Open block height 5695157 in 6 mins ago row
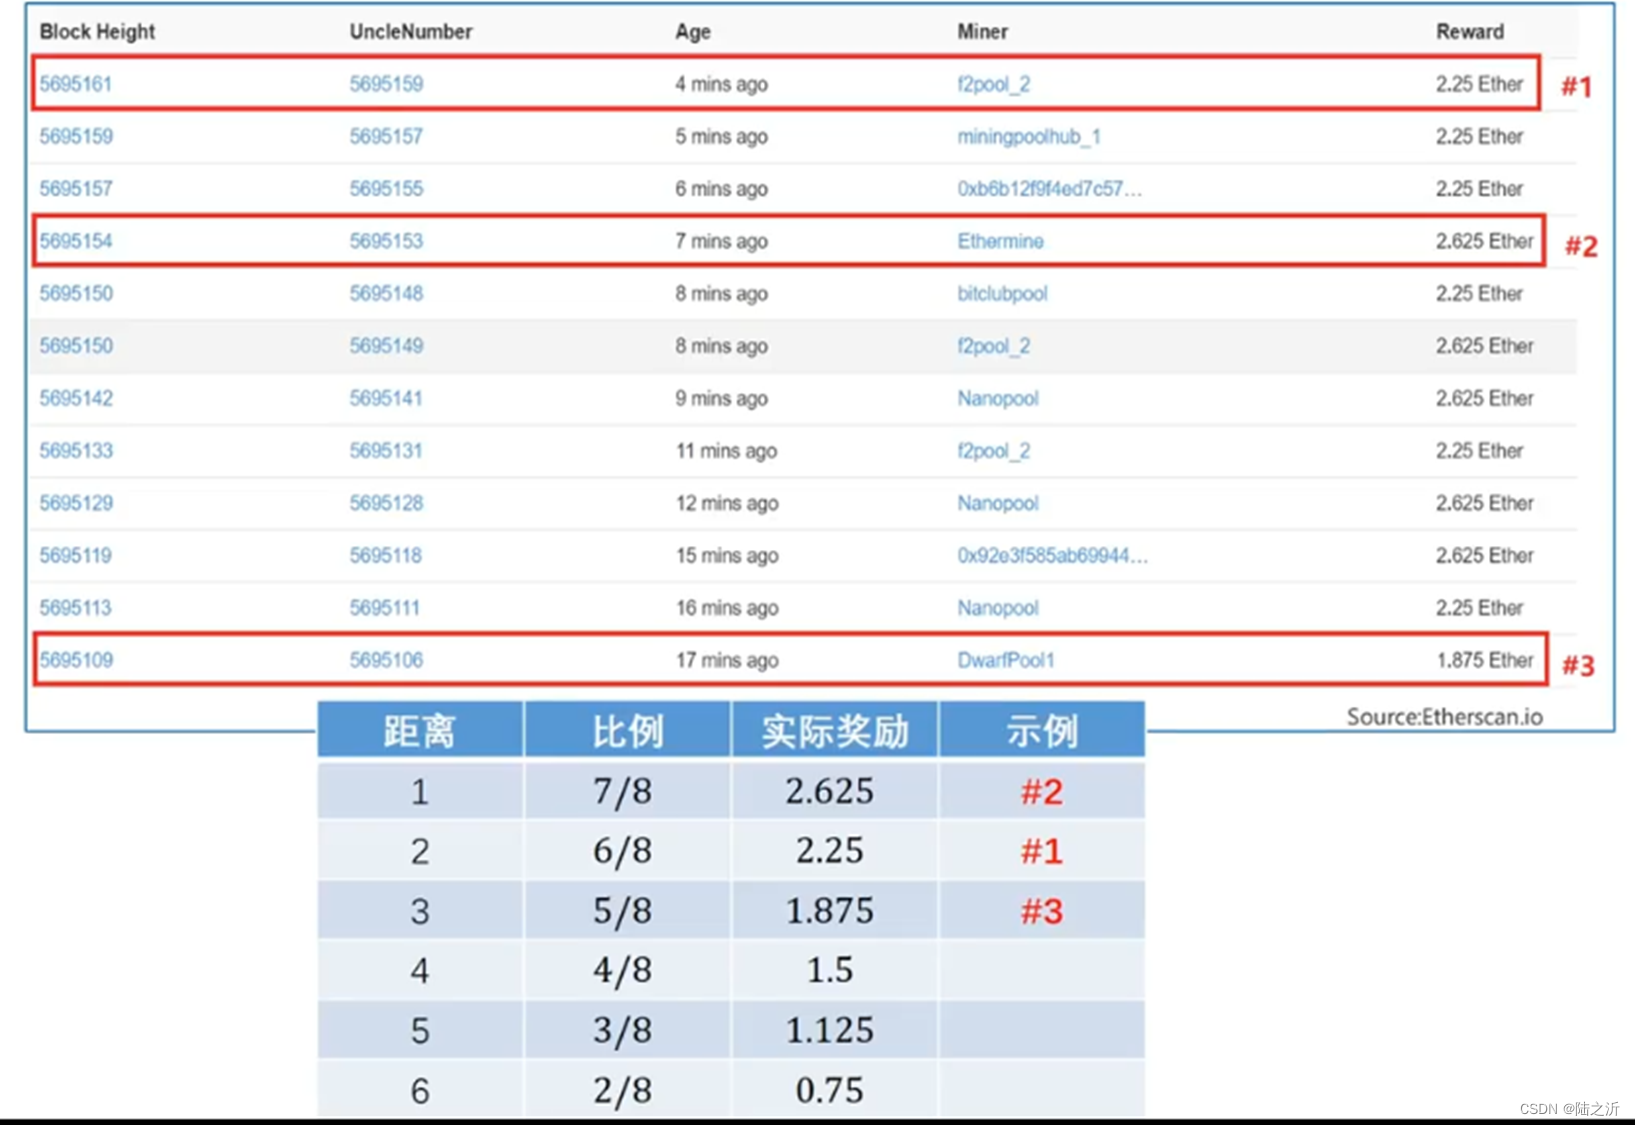 coord(76,188)
